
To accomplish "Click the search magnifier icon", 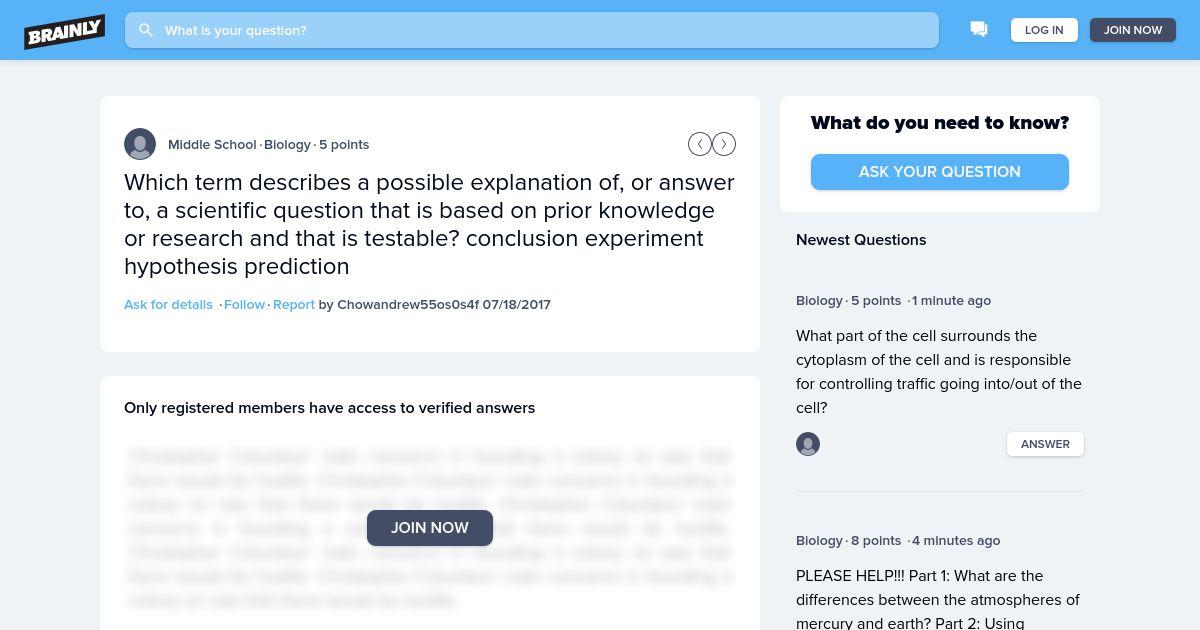I will pos(146,30).
